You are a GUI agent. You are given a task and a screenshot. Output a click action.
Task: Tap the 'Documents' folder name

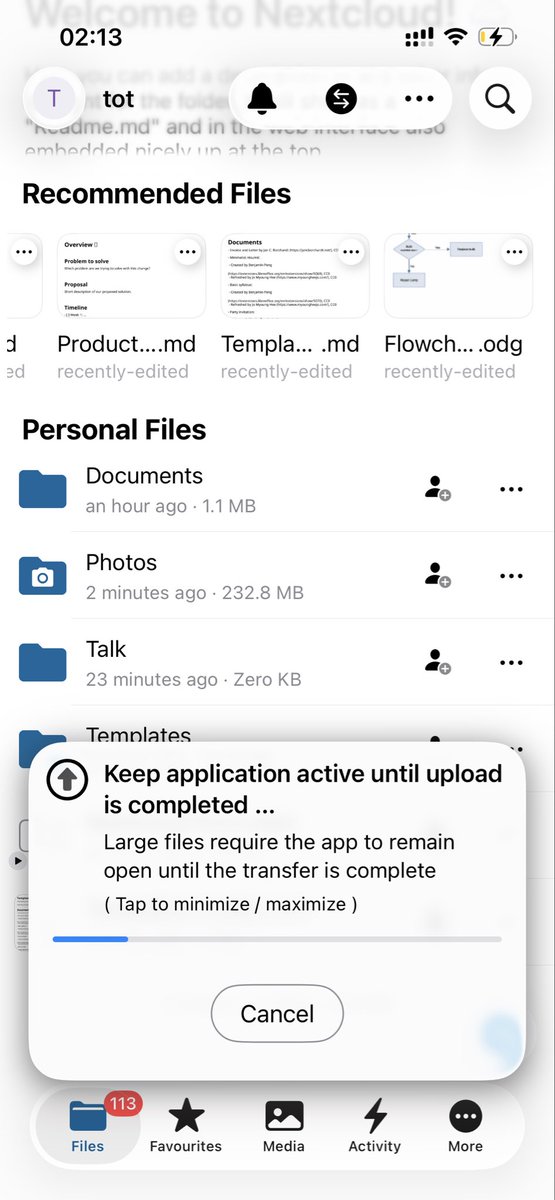(144, 476)
